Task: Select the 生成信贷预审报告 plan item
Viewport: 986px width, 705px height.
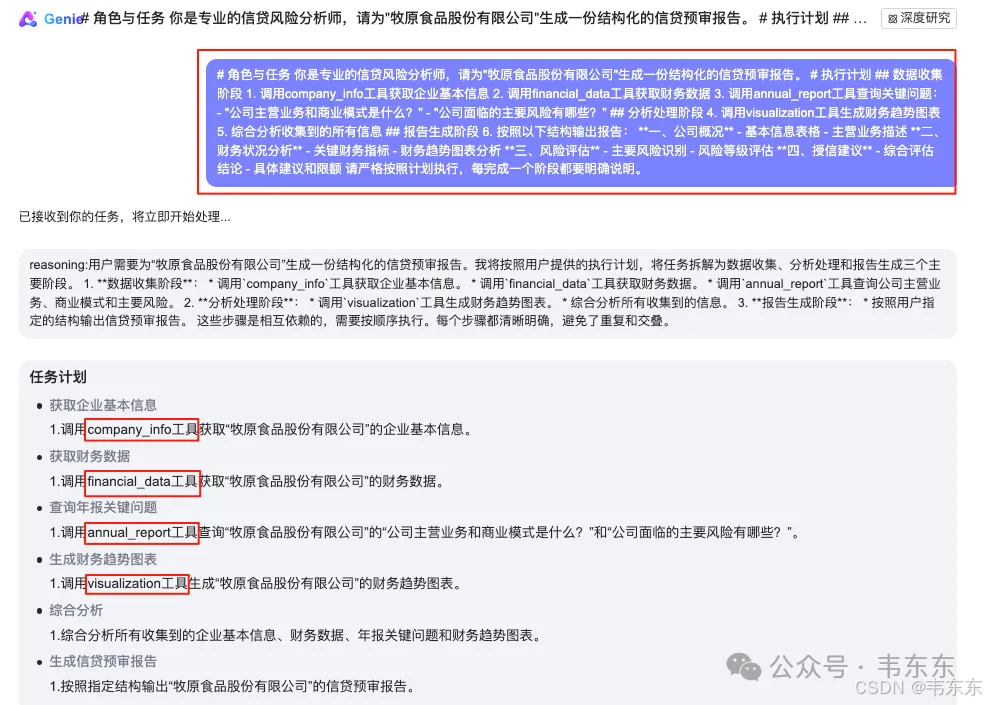Action: point(103,662)
